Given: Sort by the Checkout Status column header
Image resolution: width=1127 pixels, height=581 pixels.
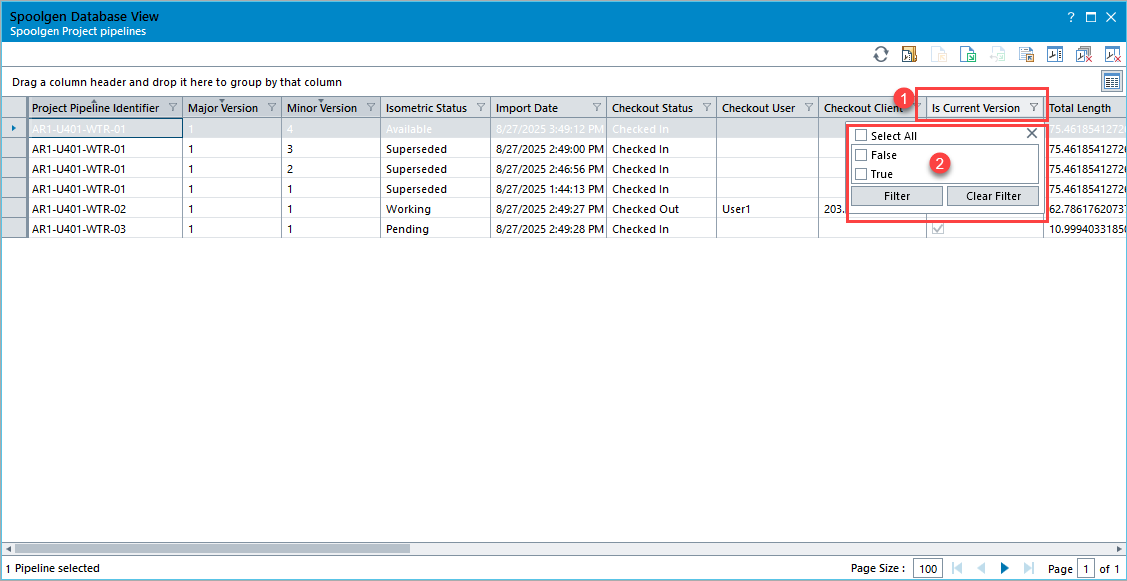Looking at the screenshot, I should point(652,108).
